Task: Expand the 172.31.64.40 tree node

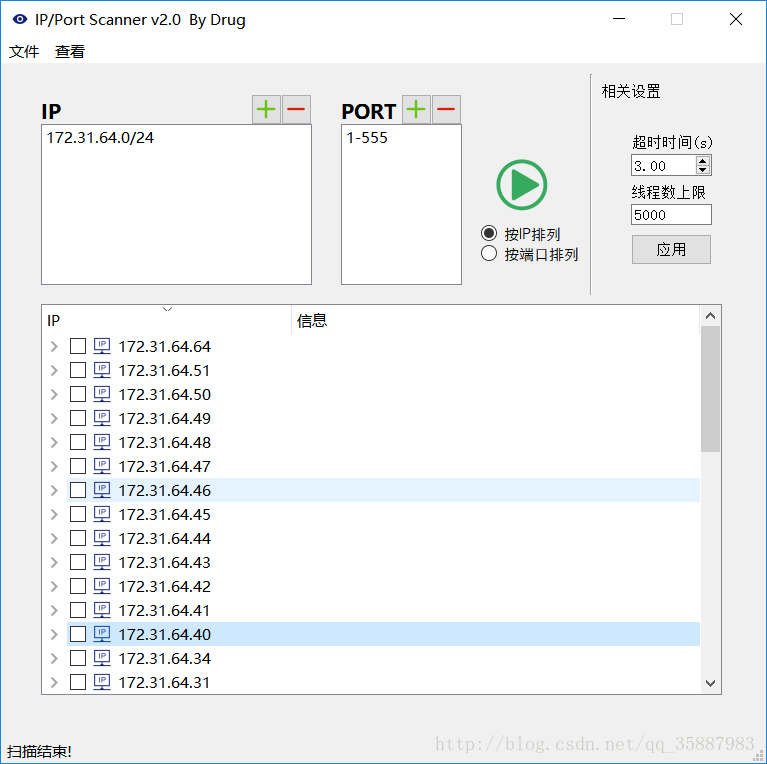Action: pos(54,634)
